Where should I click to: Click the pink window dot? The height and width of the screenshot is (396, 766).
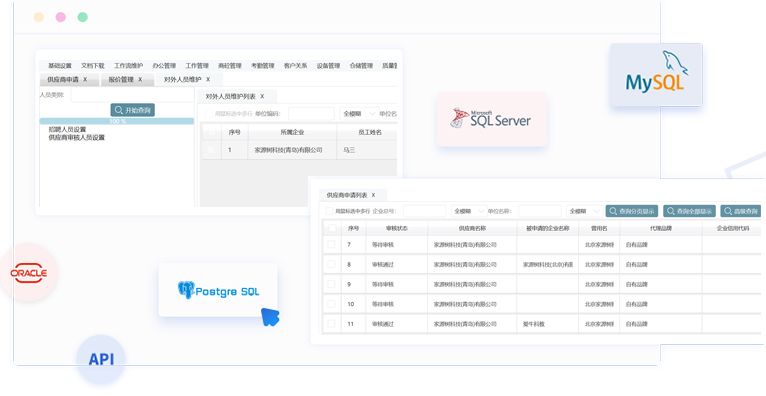pyautogui.click(x=61, y=17)
